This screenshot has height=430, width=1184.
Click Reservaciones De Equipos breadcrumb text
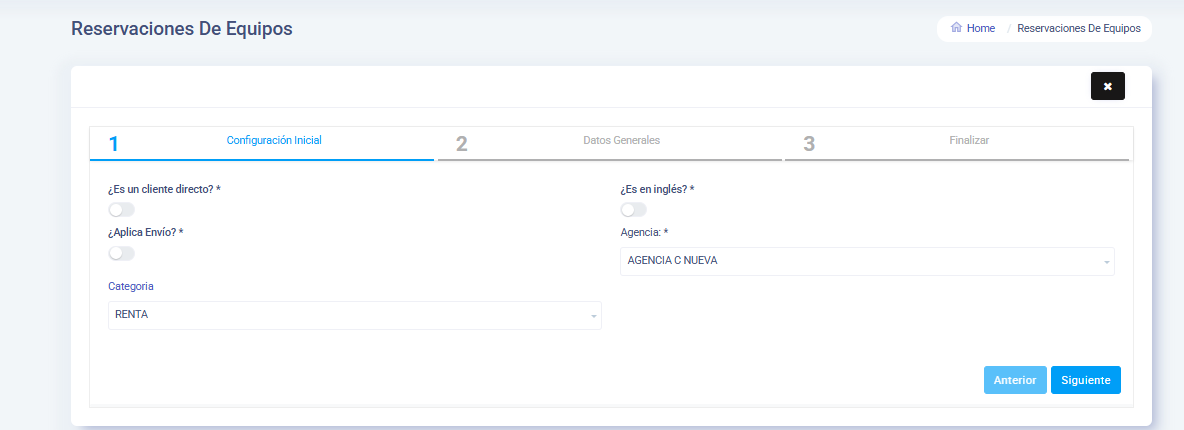tap(1078, 28)
